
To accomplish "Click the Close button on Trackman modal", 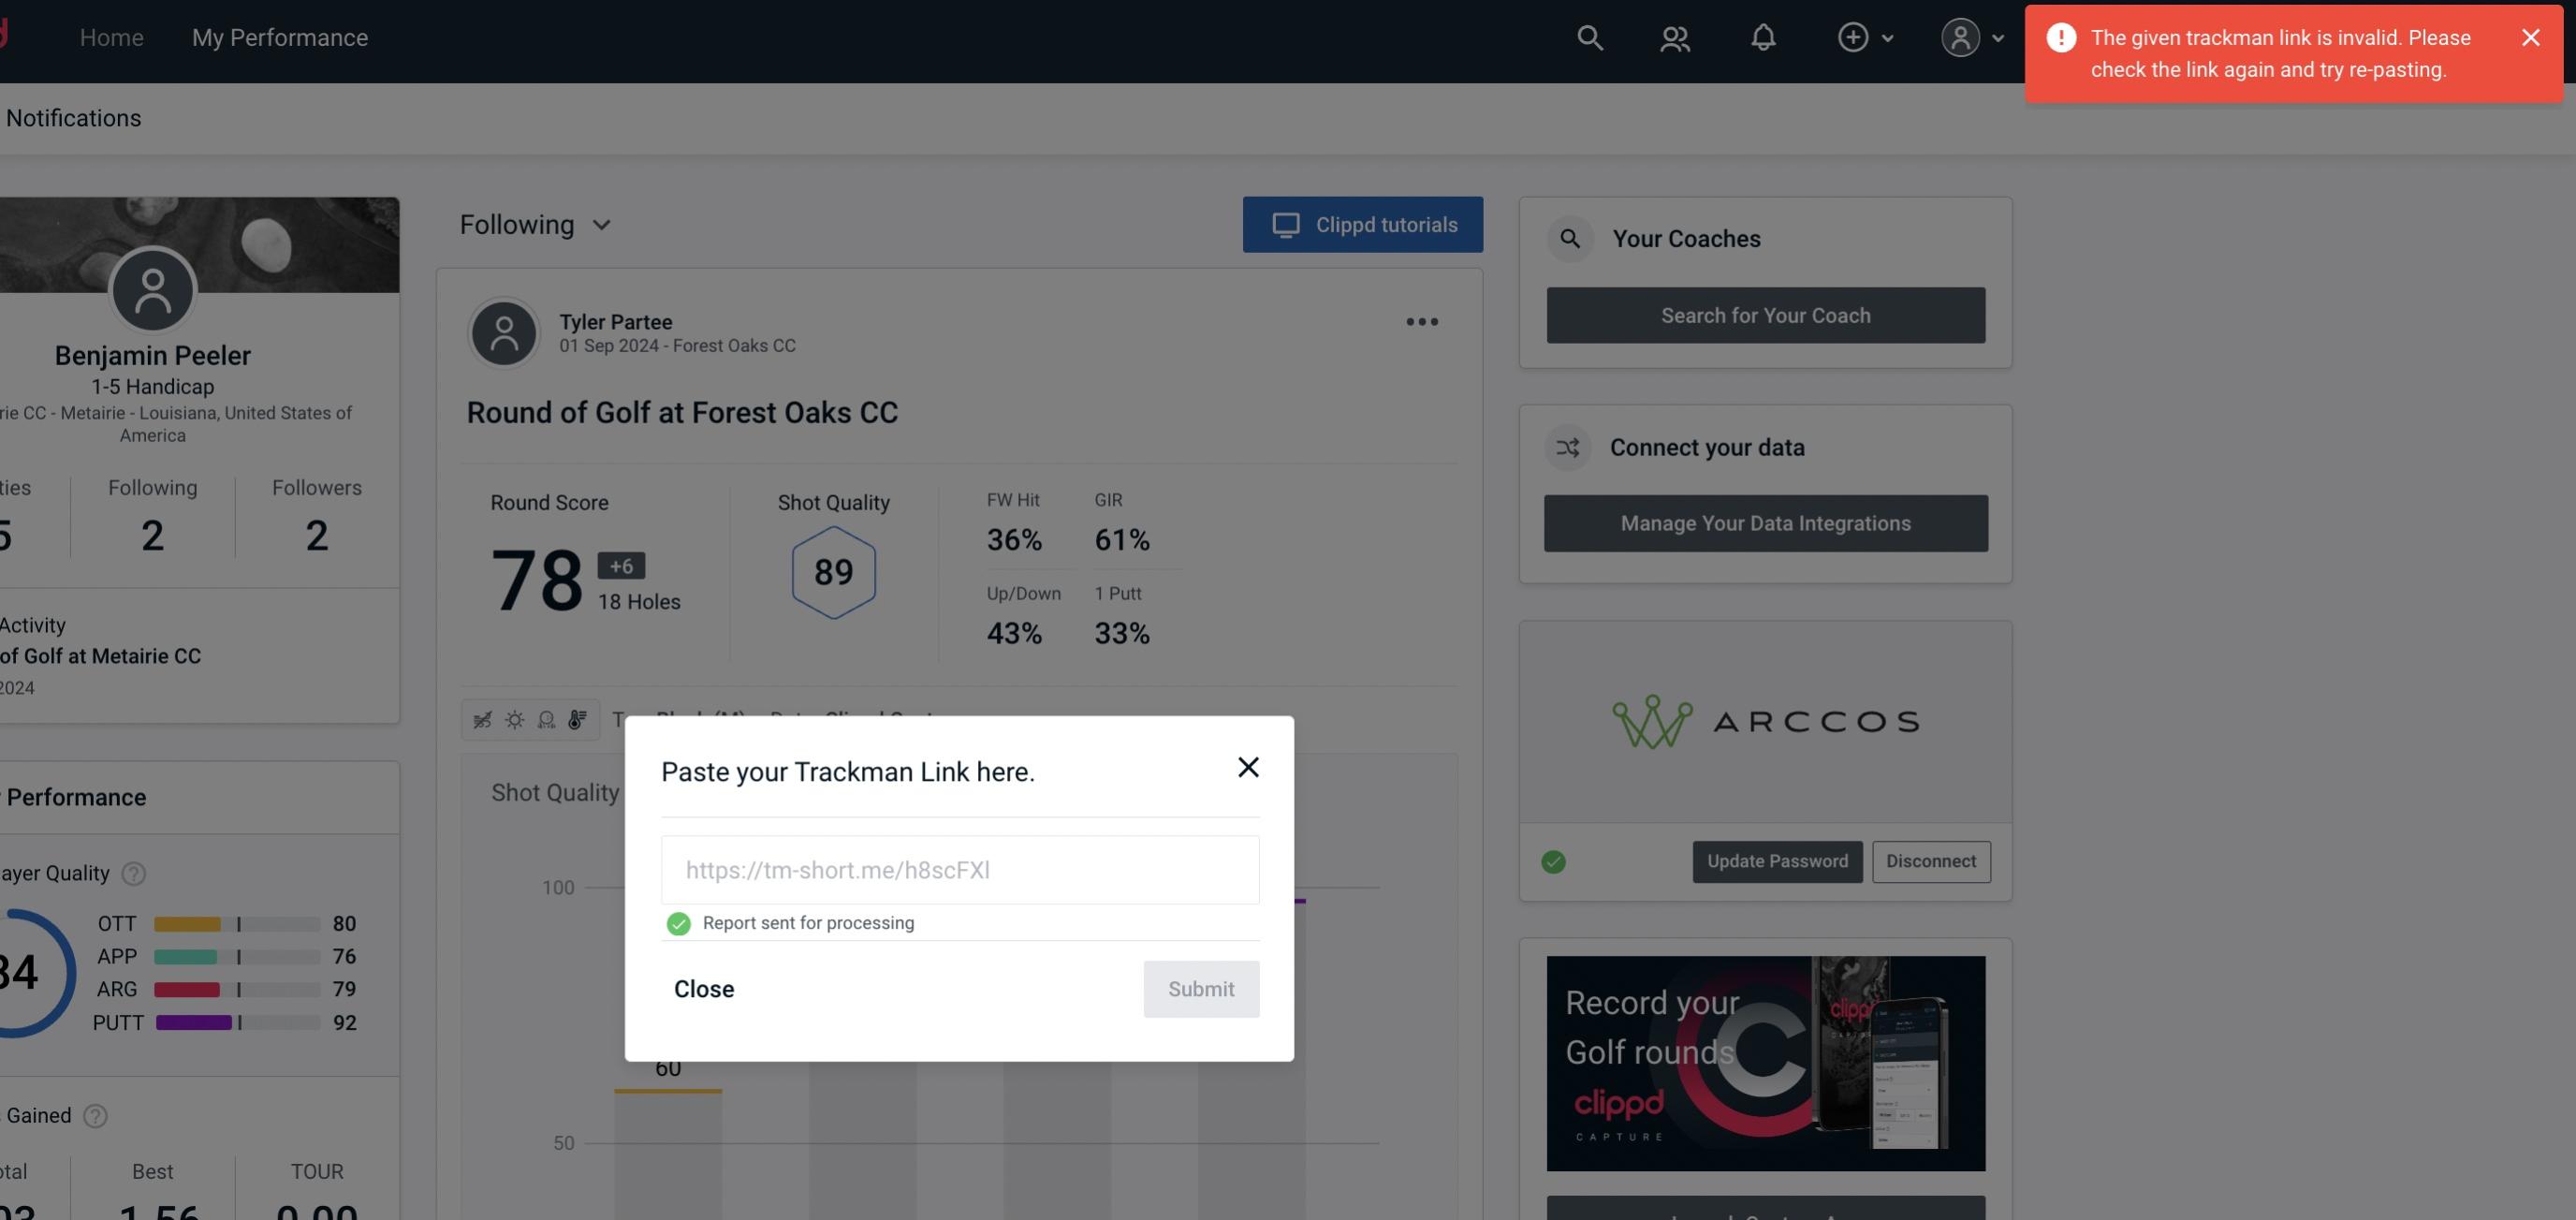I will pos(703,988).
